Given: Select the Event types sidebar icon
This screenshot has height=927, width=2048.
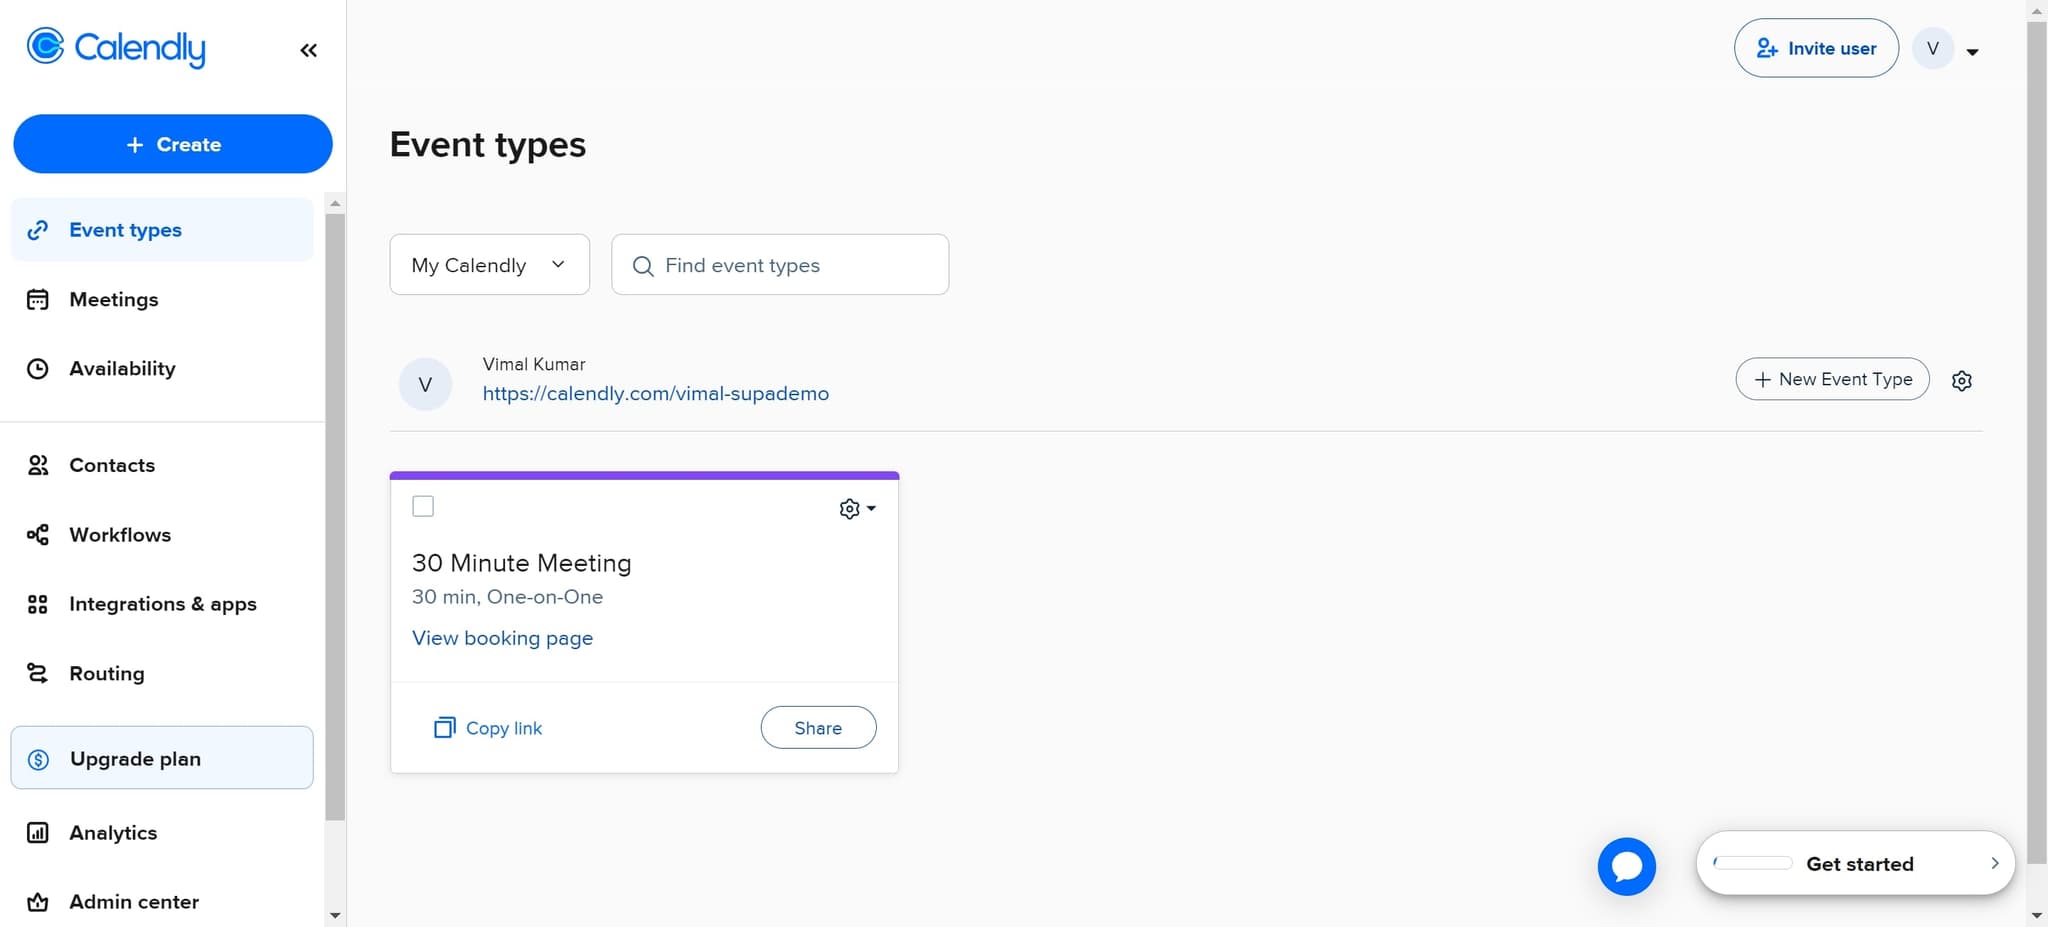Looking at the screenshot, I should pos(37,229).
